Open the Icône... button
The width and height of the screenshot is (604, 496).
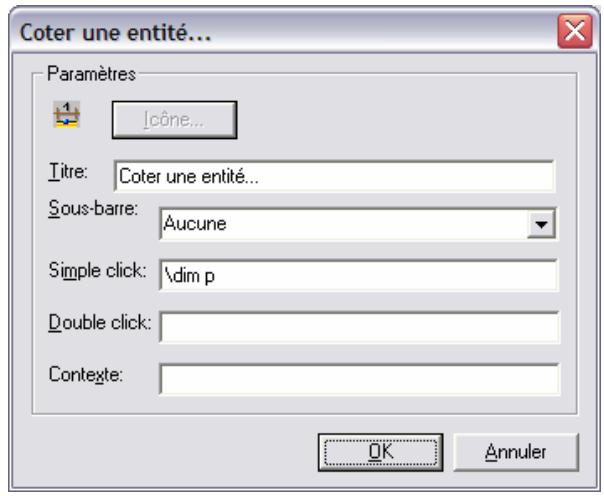pos(174,120)
